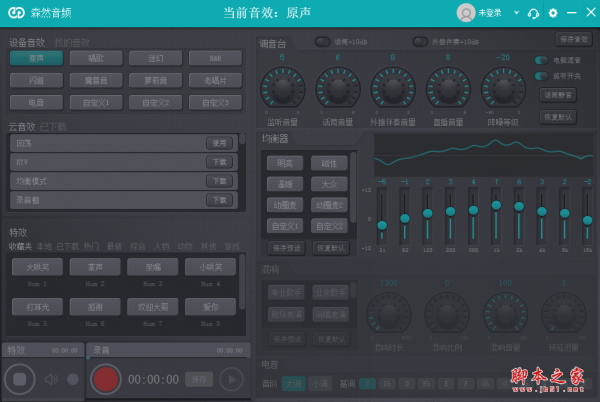Toggle the 话筒+10db switch
The image size is (600, 402).
point(323,42)
